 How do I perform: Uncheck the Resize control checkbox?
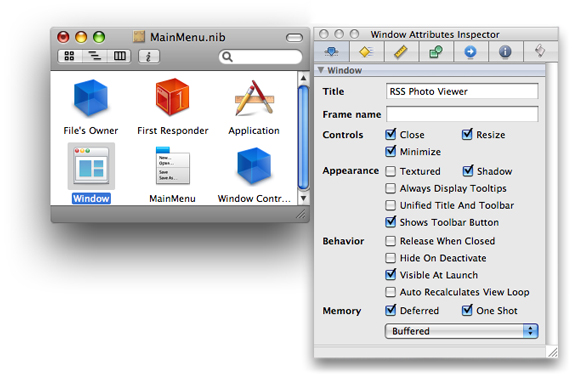(467, 134)
